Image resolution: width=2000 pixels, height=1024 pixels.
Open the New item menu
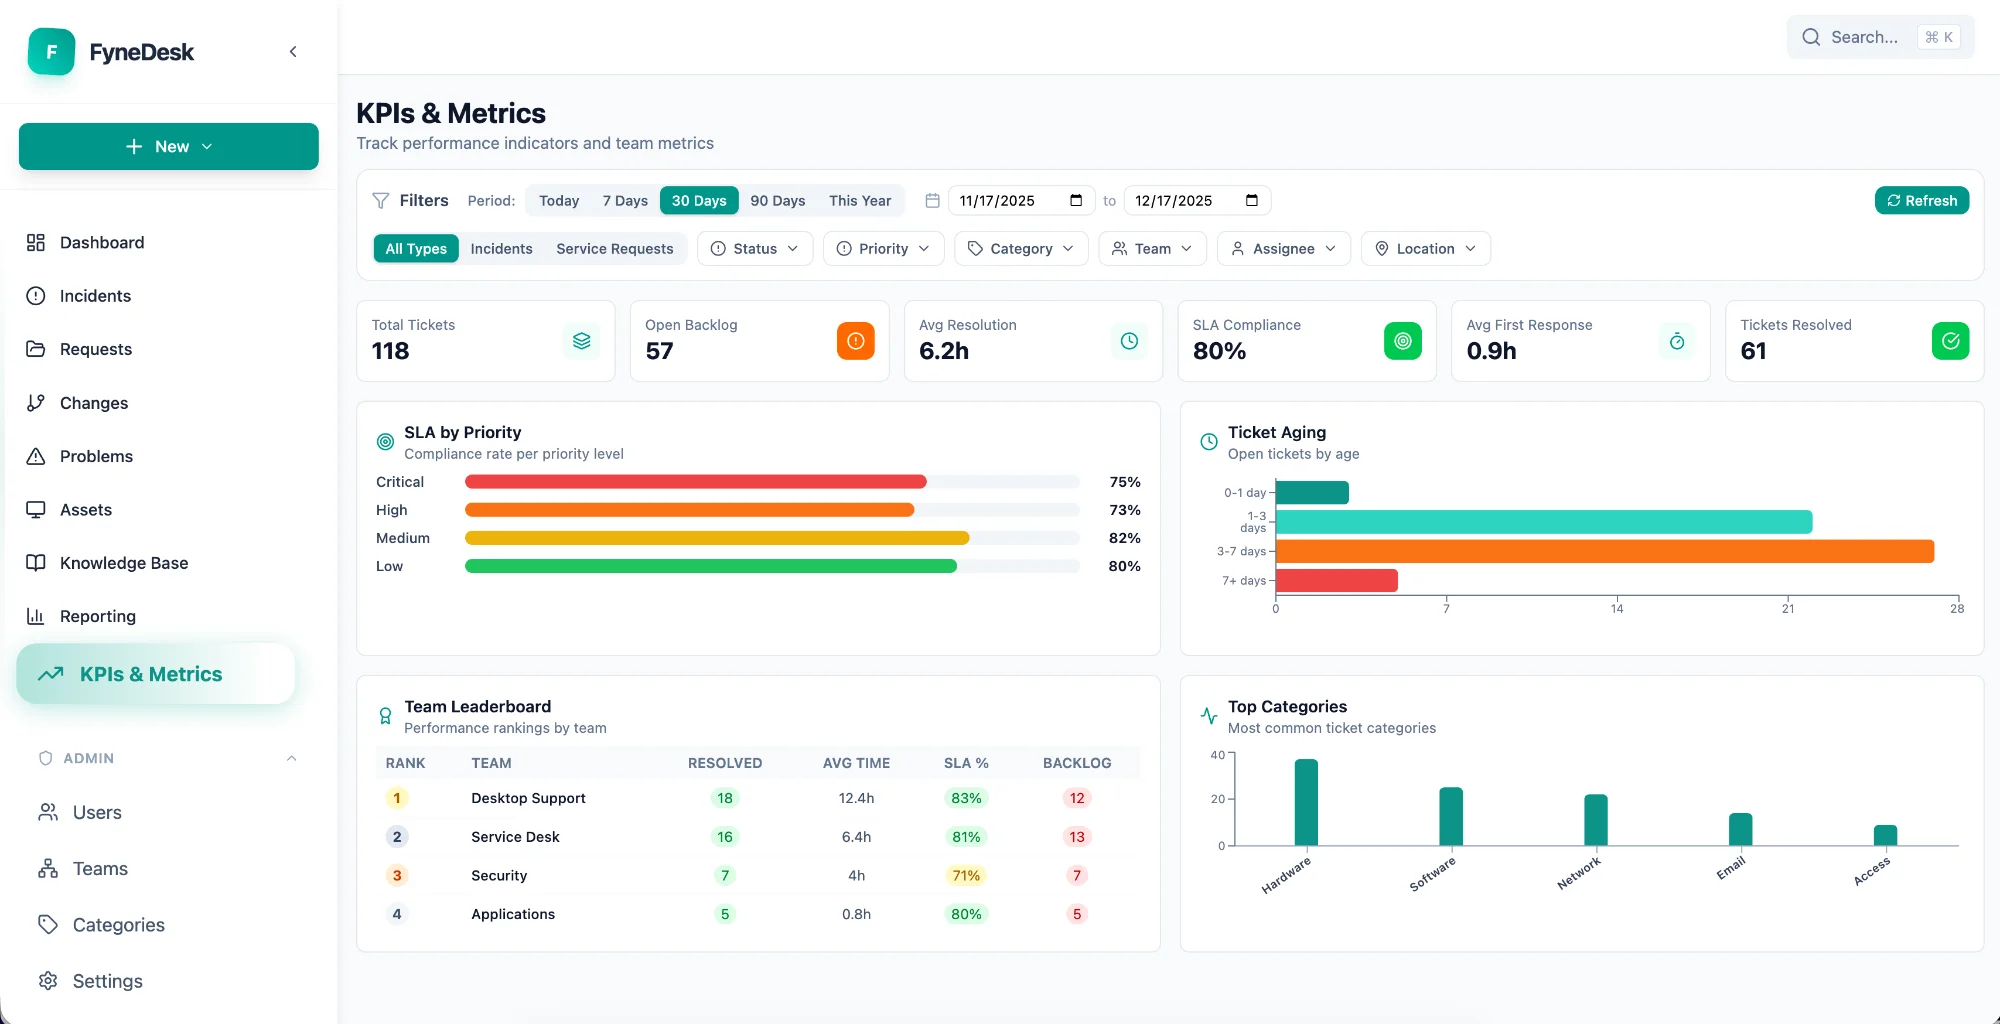[168, 146]
